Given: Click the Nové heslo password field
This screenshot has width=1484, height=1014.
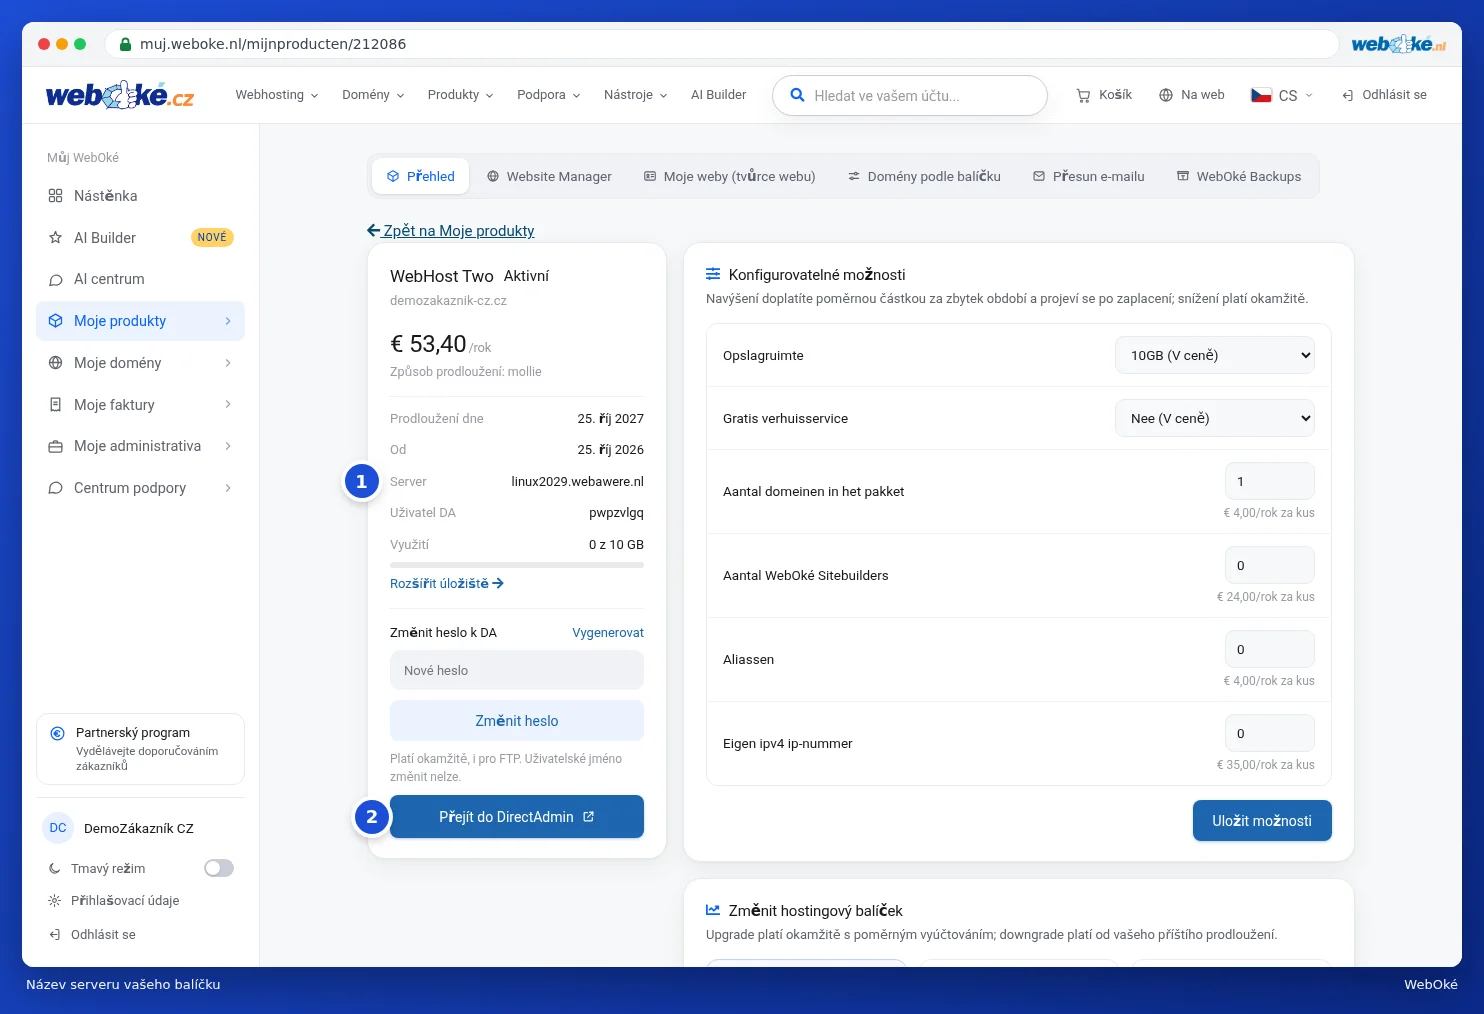Looking at the screenshot, I should coord(517,670).
